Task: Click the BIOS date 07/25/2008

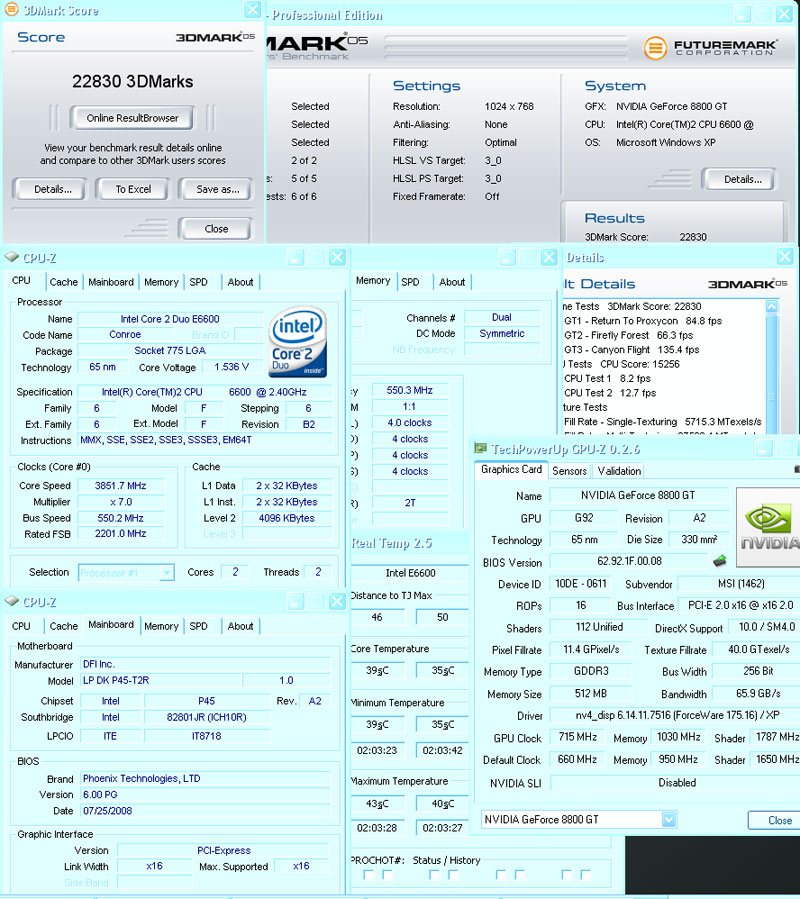Action: [205, 811]
